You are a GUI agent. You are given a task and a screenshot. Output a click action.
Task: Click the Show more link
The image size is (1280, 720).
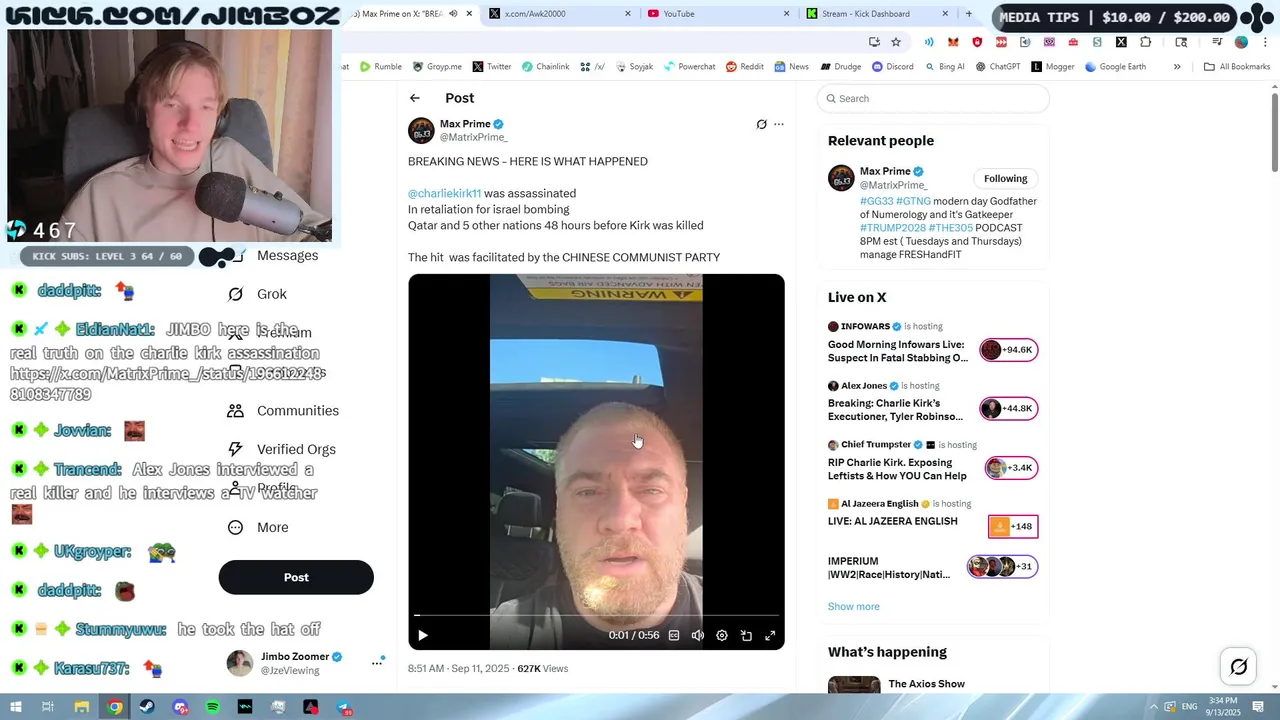[853, 607]
